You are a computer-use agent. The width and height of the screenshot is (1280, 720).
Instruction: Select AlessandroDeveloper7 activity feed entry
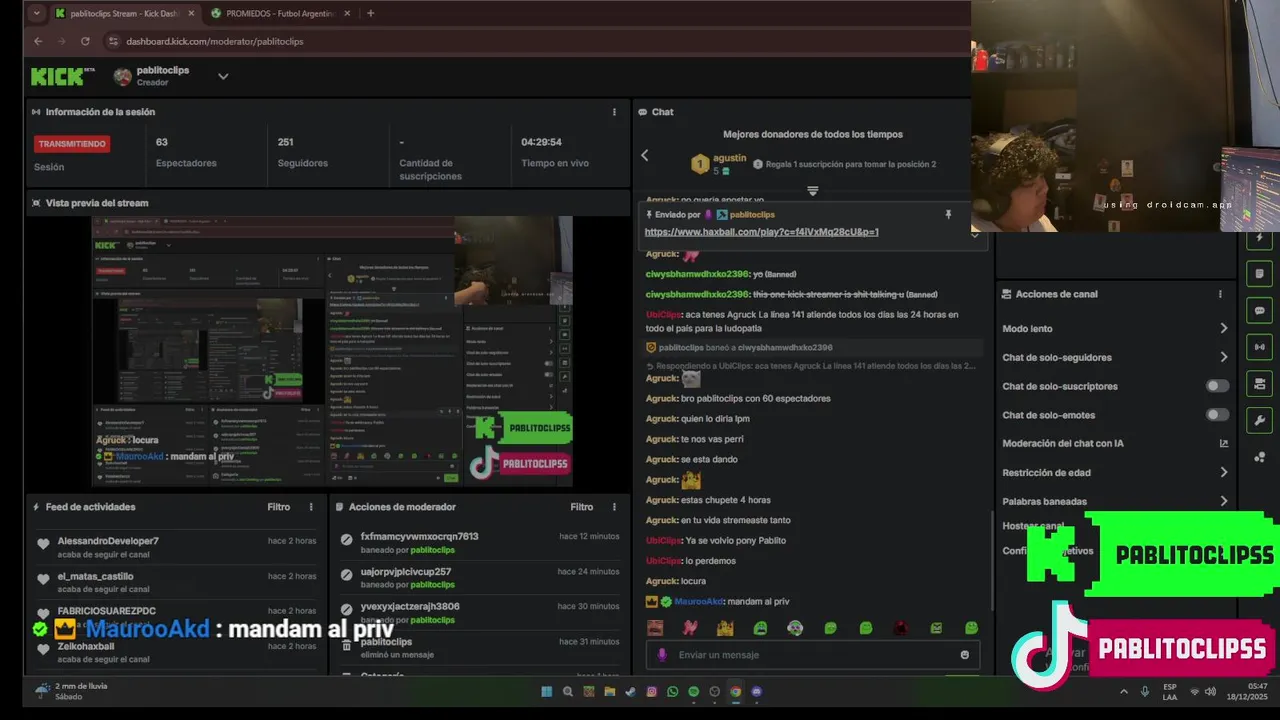coord(175,547)
